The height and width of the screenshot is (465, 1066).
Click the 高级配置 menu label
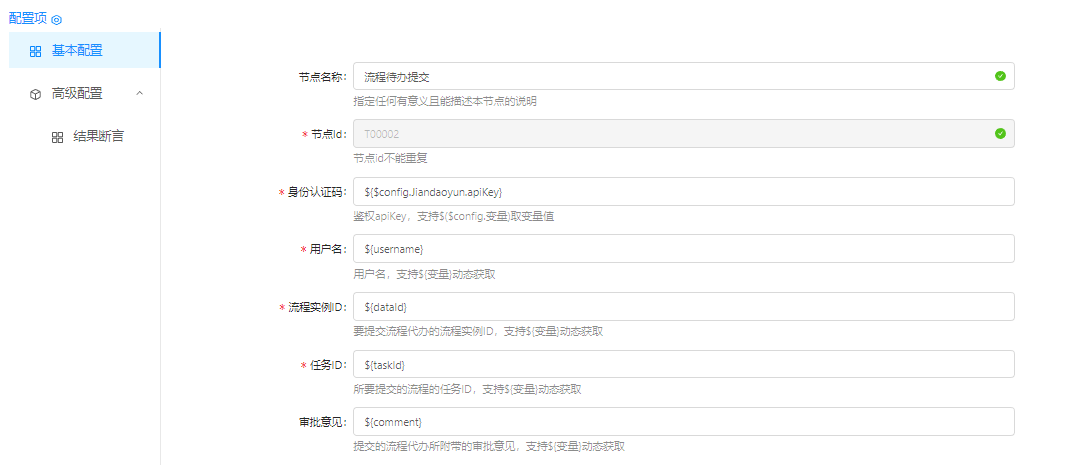77,93
